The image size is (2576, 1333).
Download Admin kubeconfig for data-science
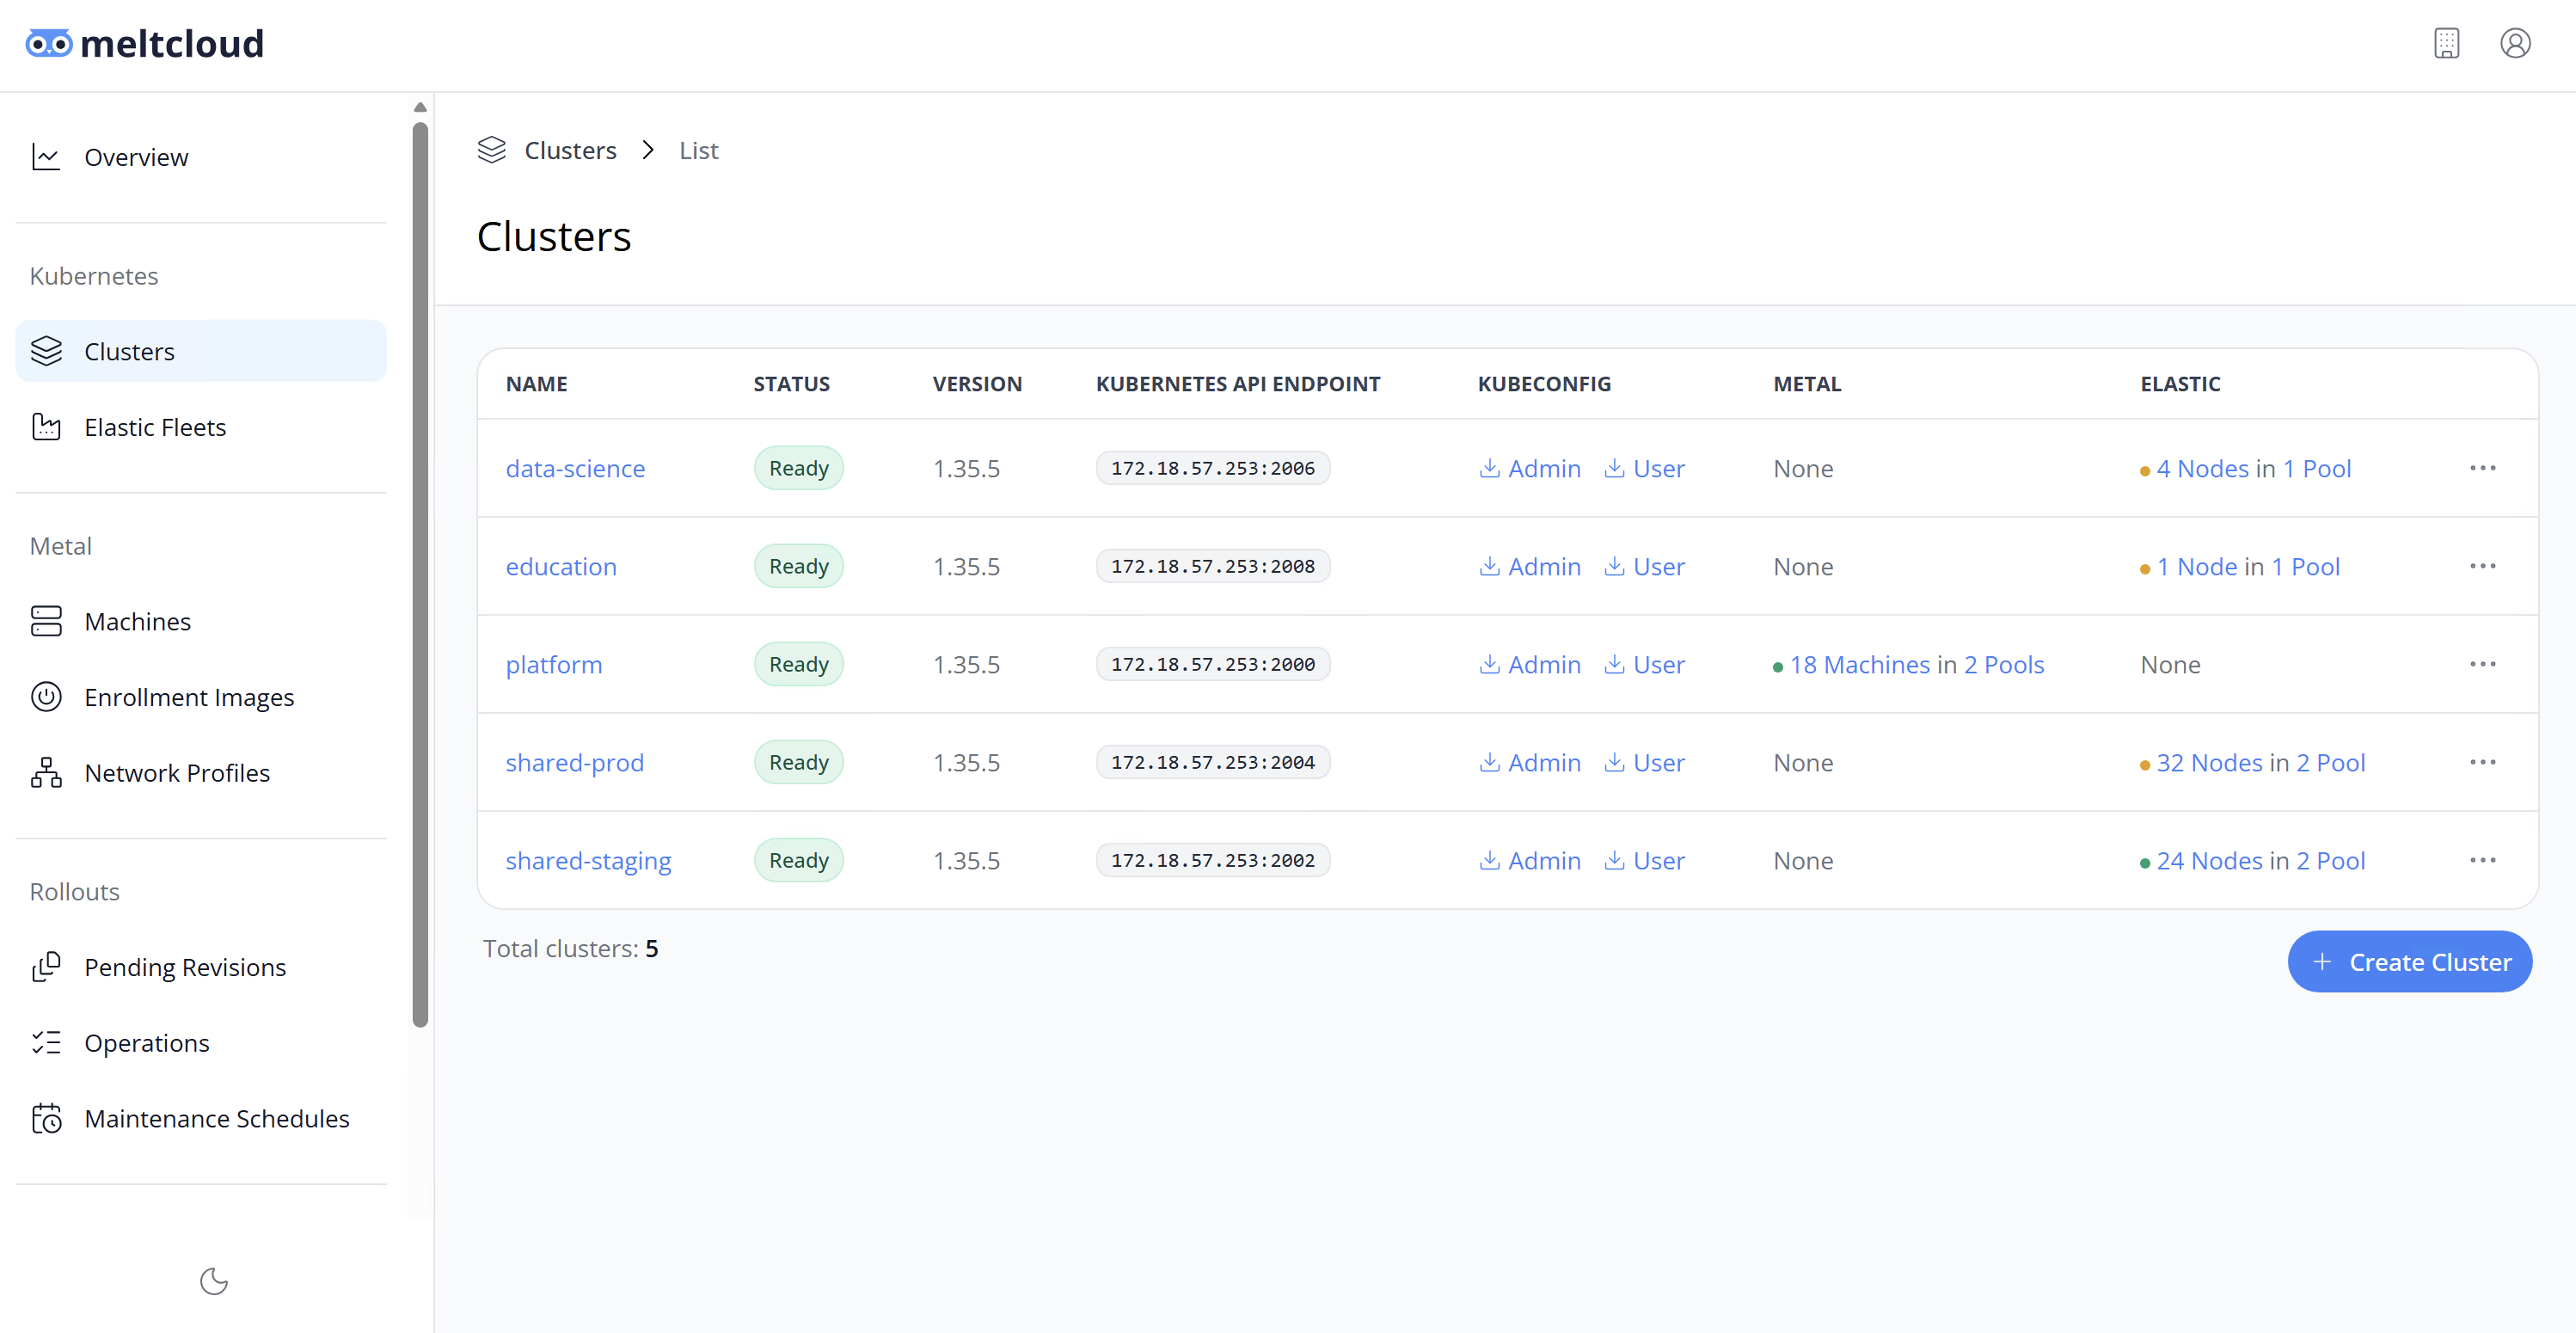(1530, 468)
